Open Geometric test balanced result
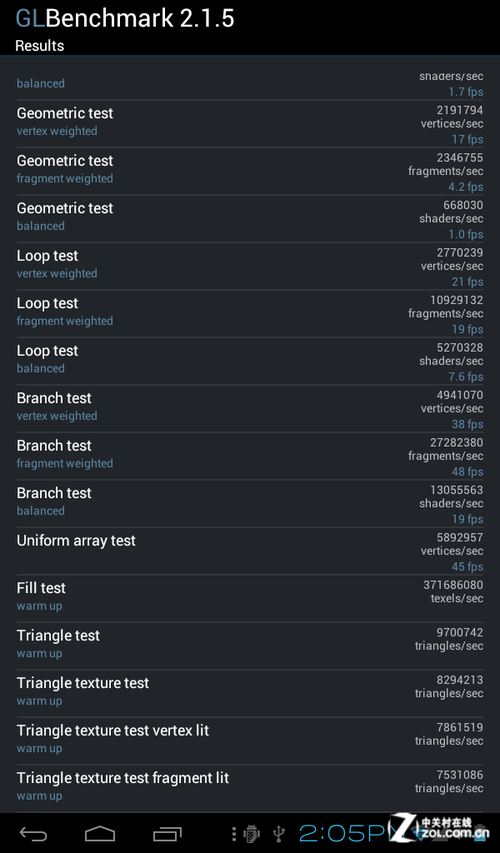This screenshot has height=853, width=500. coord(250,219)
